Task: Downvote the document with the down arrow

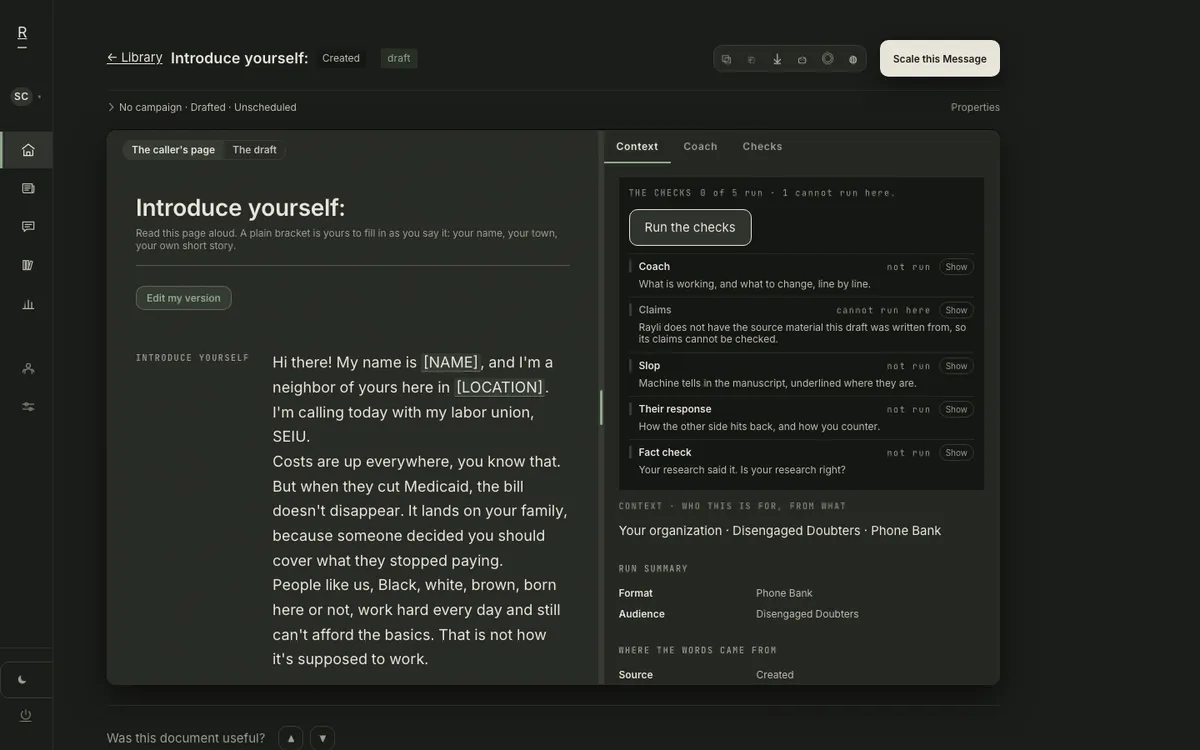Action: click(322, 738)
